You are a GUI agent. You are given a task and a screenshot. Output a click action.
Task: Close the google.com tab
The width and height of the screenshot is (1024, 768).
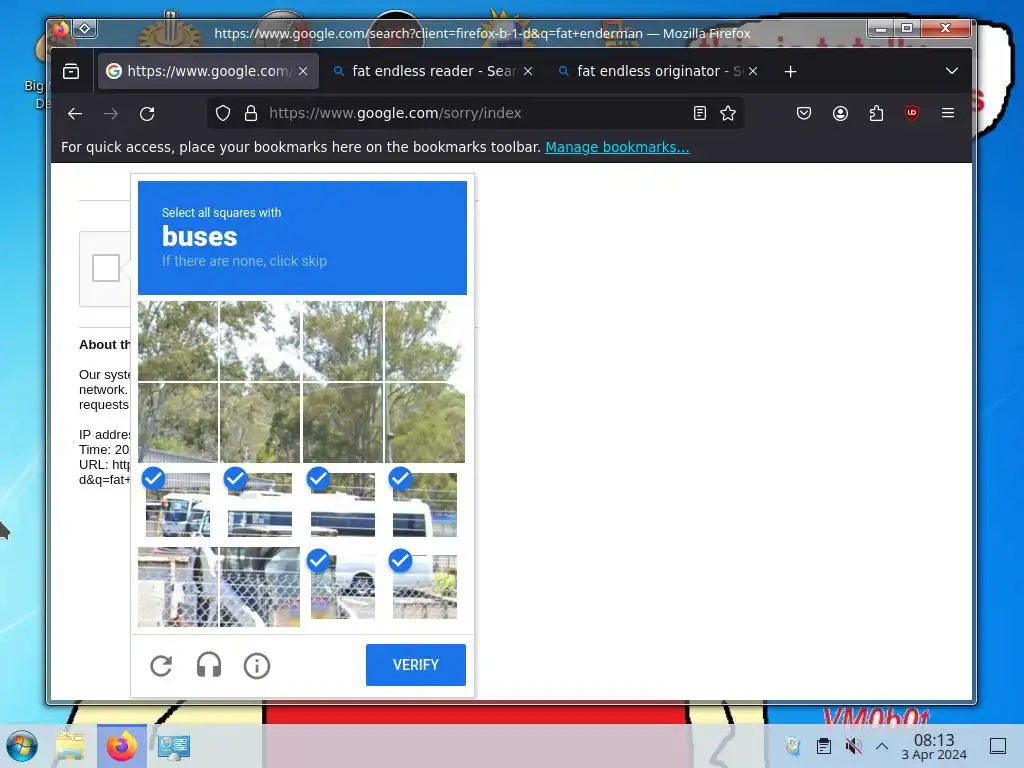click(x=303, y=71)
